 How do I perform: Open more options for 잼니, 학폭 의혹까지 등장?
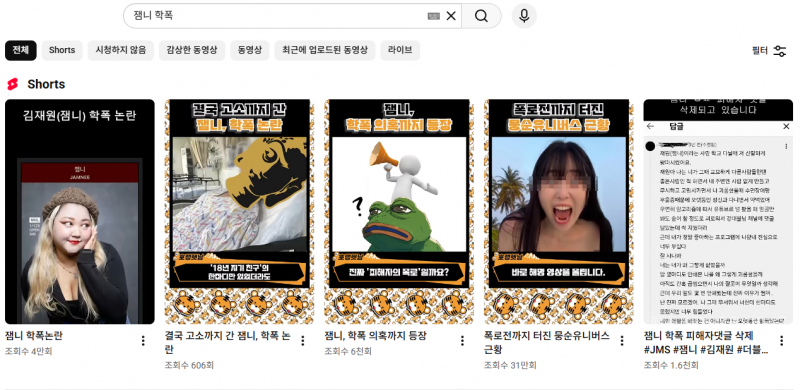coord(462,340)
